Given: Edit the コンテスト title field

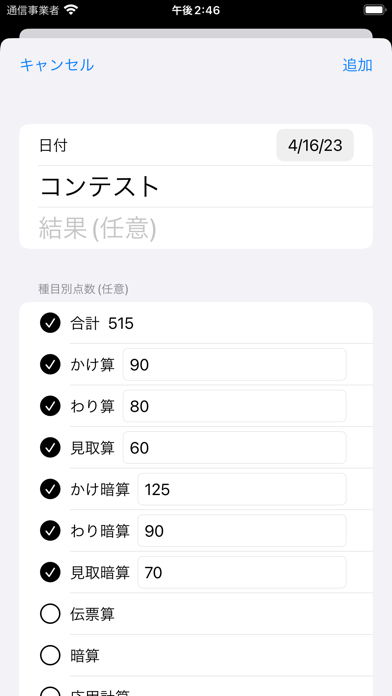Looking at the screenshot, I should pyautogui.click(x=205, y=186).
